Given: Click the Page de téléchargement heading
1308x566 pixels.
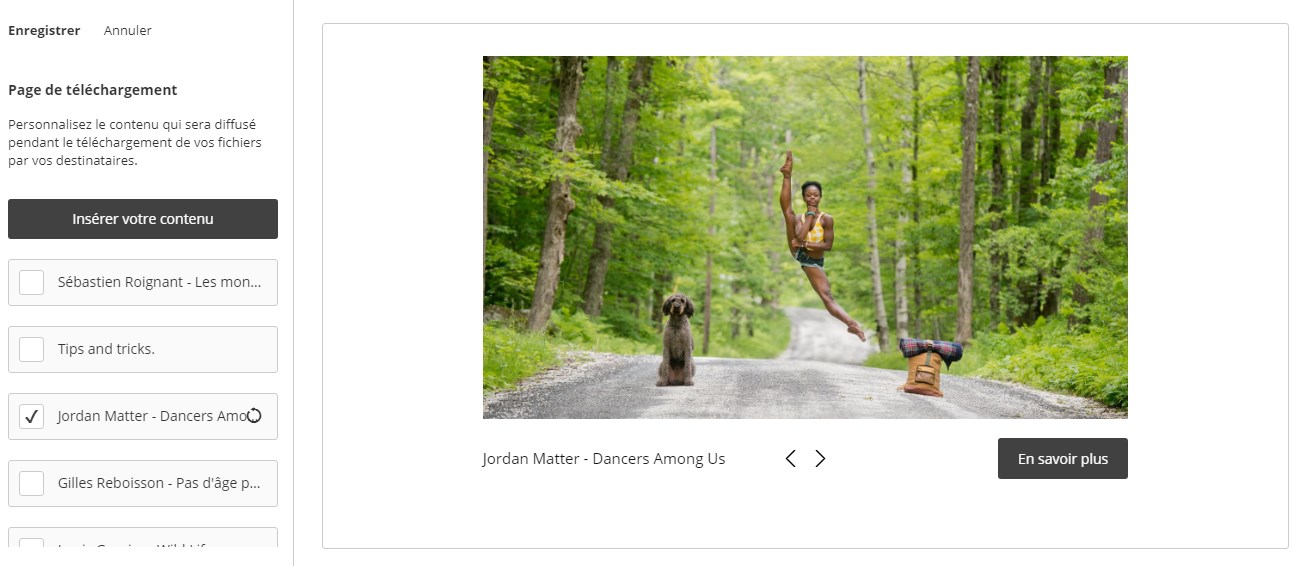Looking at the screenshot, I should 93,90.
